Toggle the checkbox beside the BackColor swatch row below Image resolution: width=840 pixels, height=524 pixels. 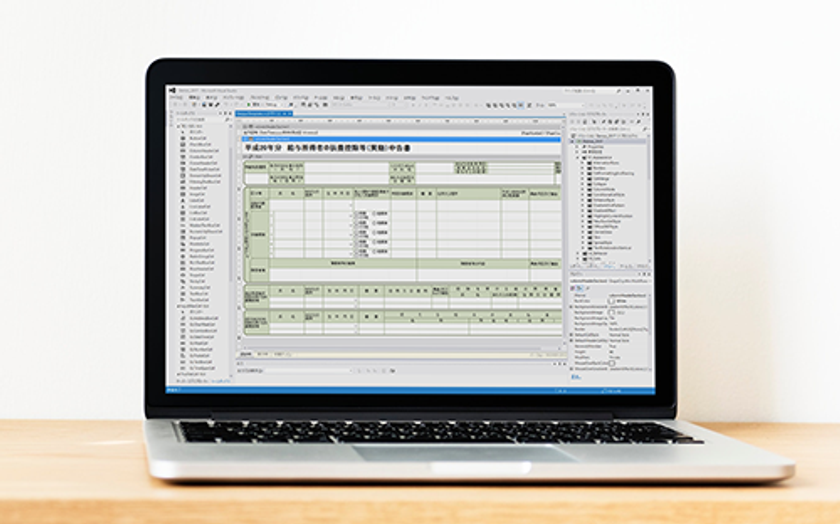612,312
